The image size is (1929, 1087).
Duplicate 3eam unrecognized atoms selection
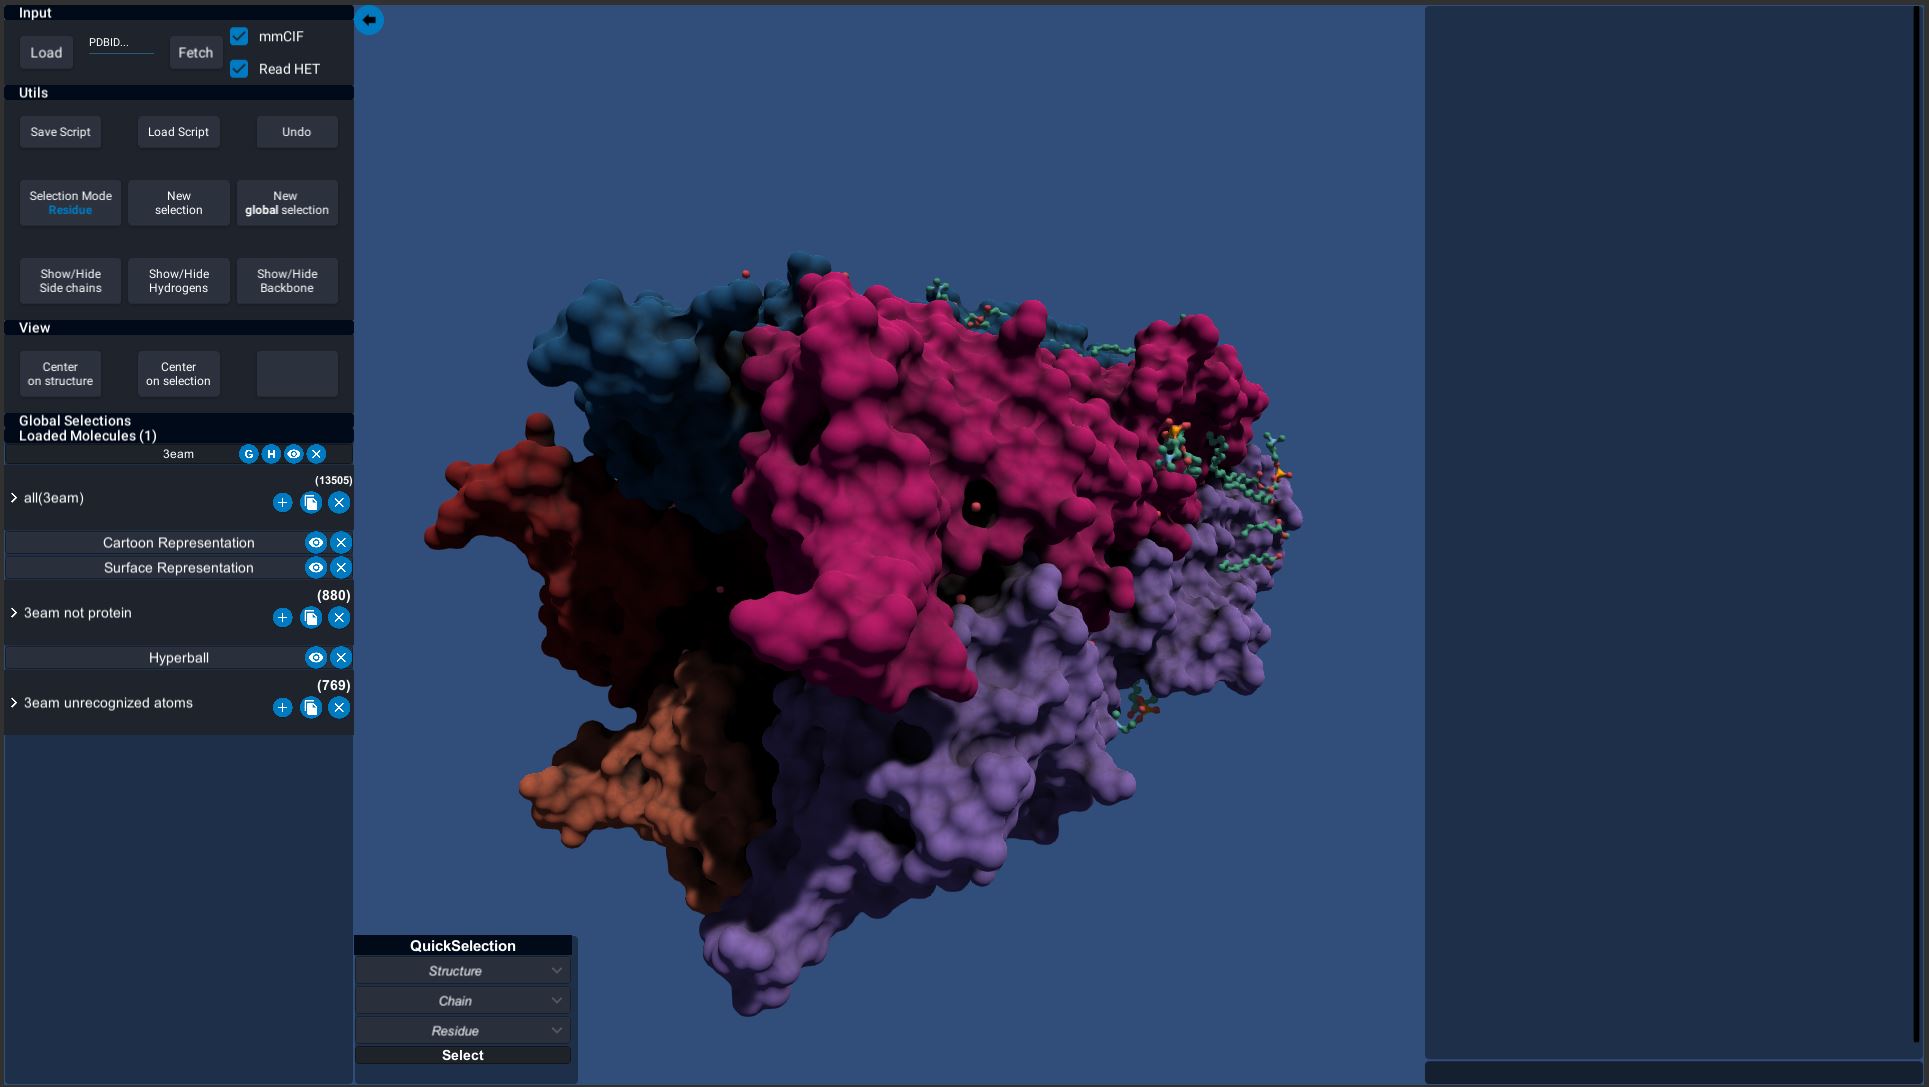[311, 708]
